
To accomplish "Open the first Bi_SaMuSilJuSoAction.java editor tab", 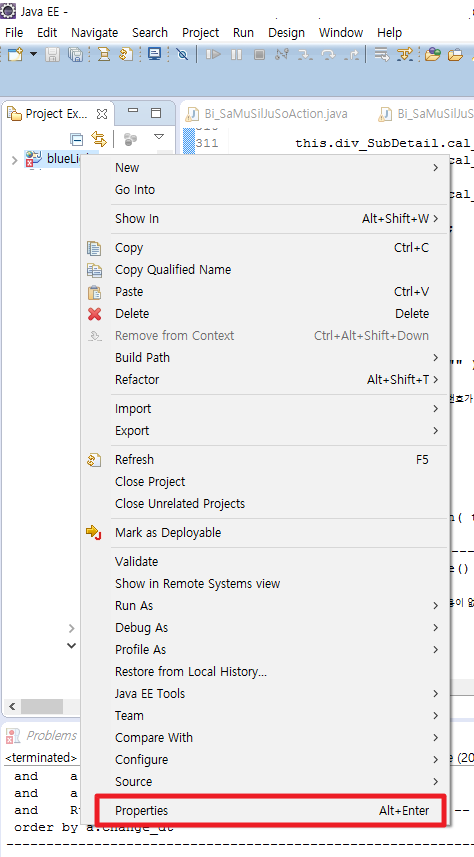I will pyautogui.click(x=267, y=114).
